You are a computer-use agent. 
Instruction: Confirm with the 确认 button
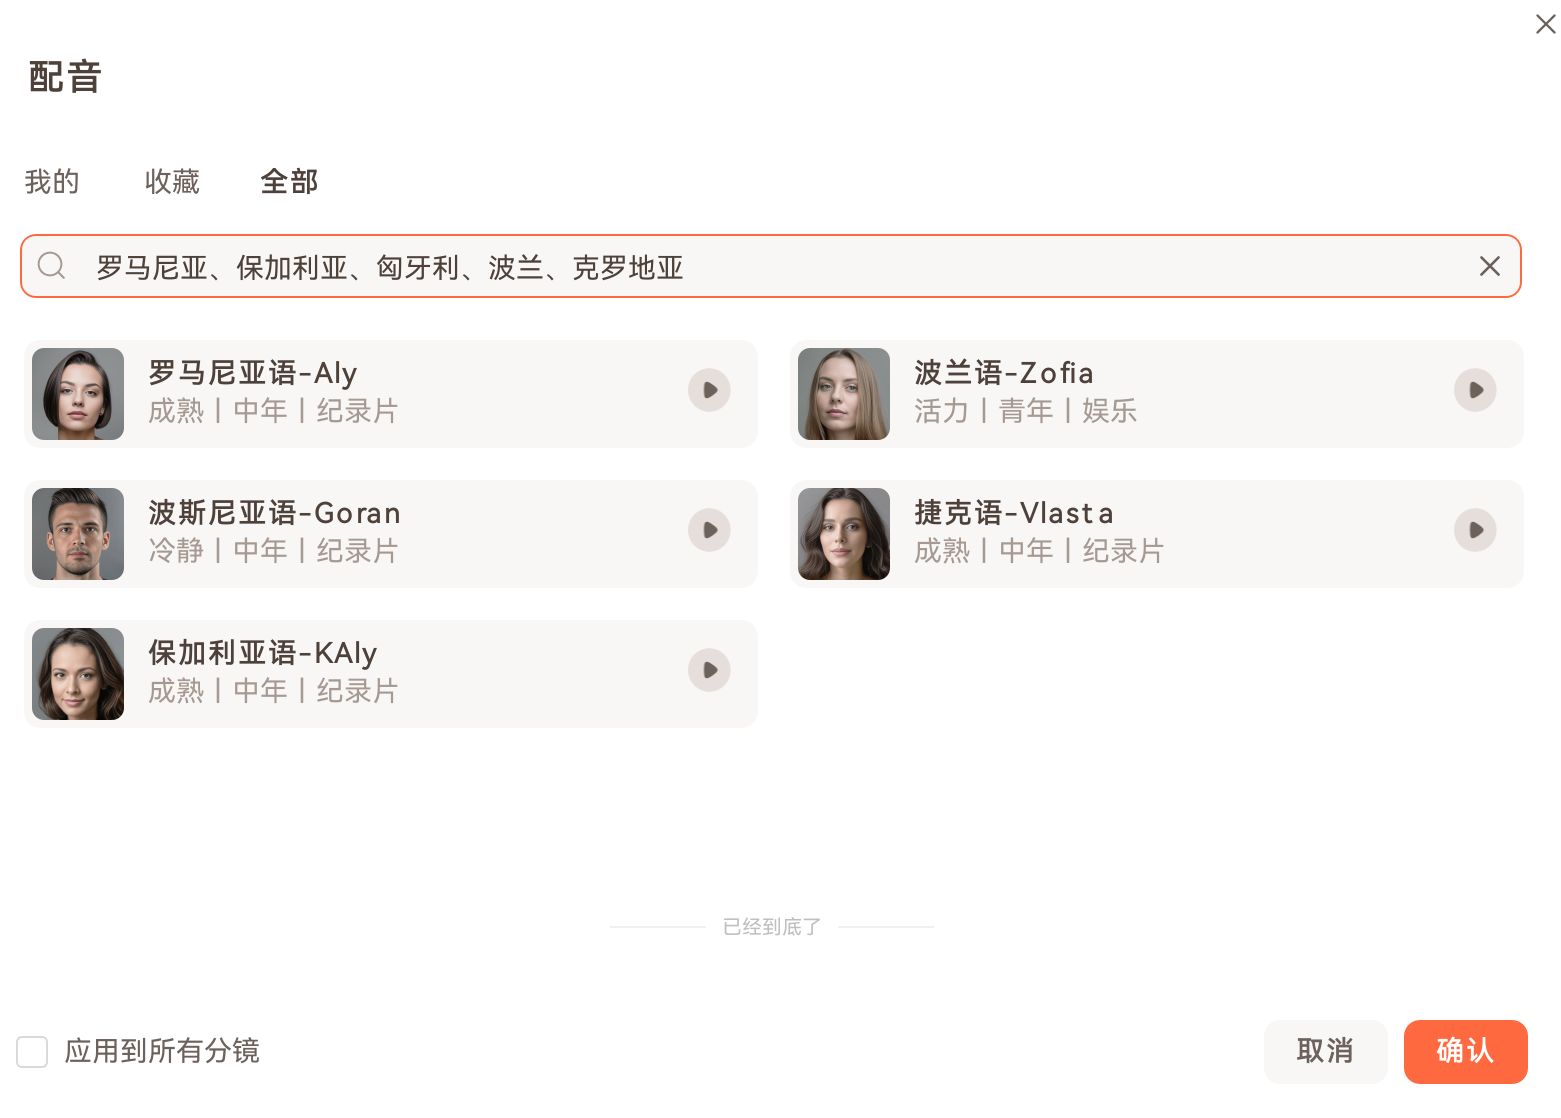pos(1465,1051)
